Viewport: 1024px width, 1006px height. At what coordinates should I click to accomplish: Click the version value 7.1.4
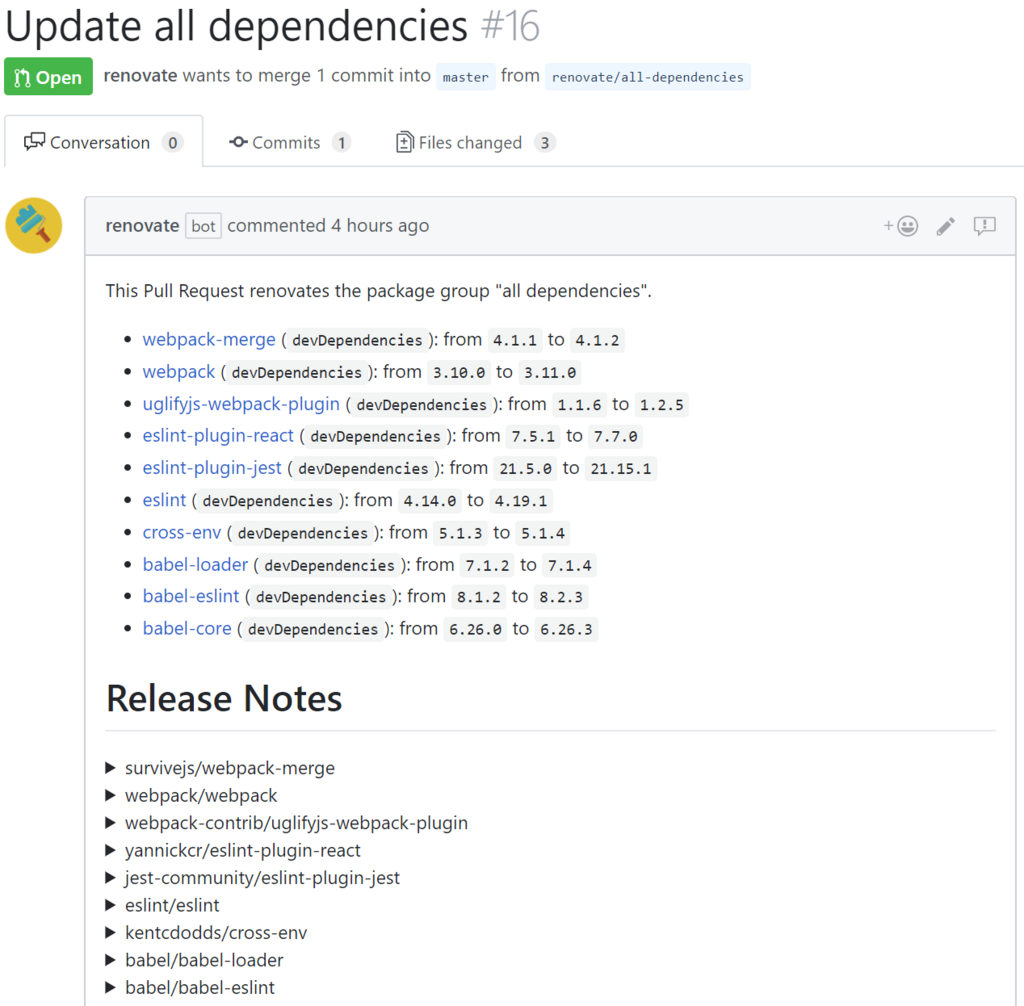(x=569, y=565)
